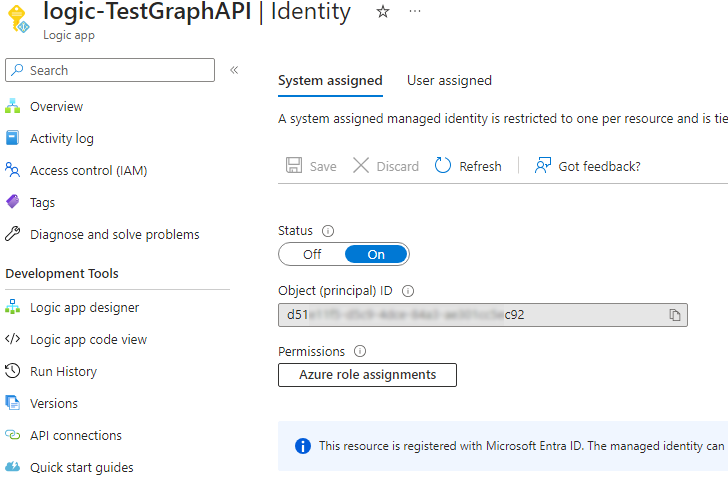728x496 pixels.
Task: Click the Got feedback? label
Action: pyautogui.click(x=599, y=166)
